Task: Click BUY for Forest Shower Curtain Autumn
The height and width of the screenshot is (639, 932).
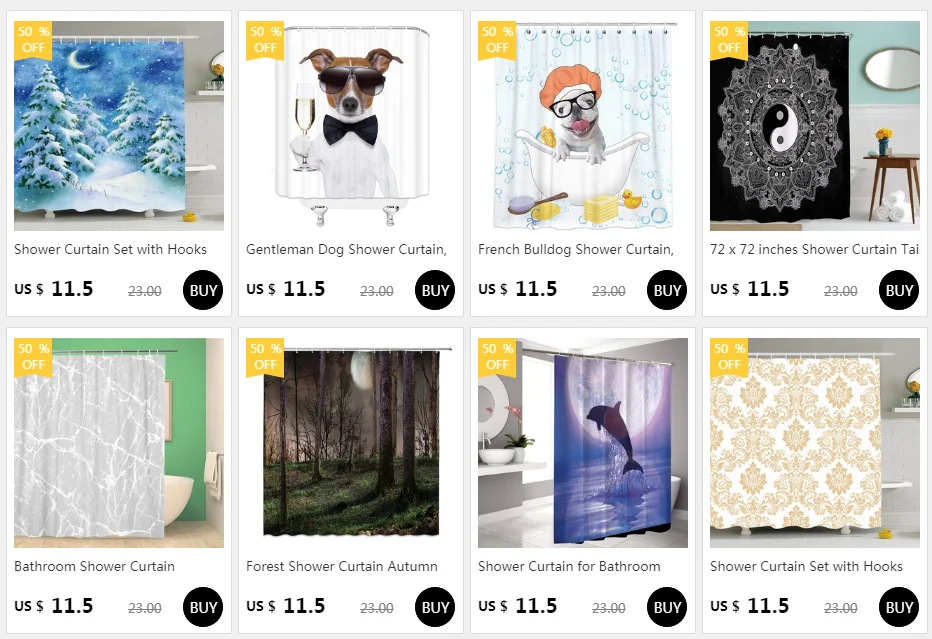Action: [435, 607]
